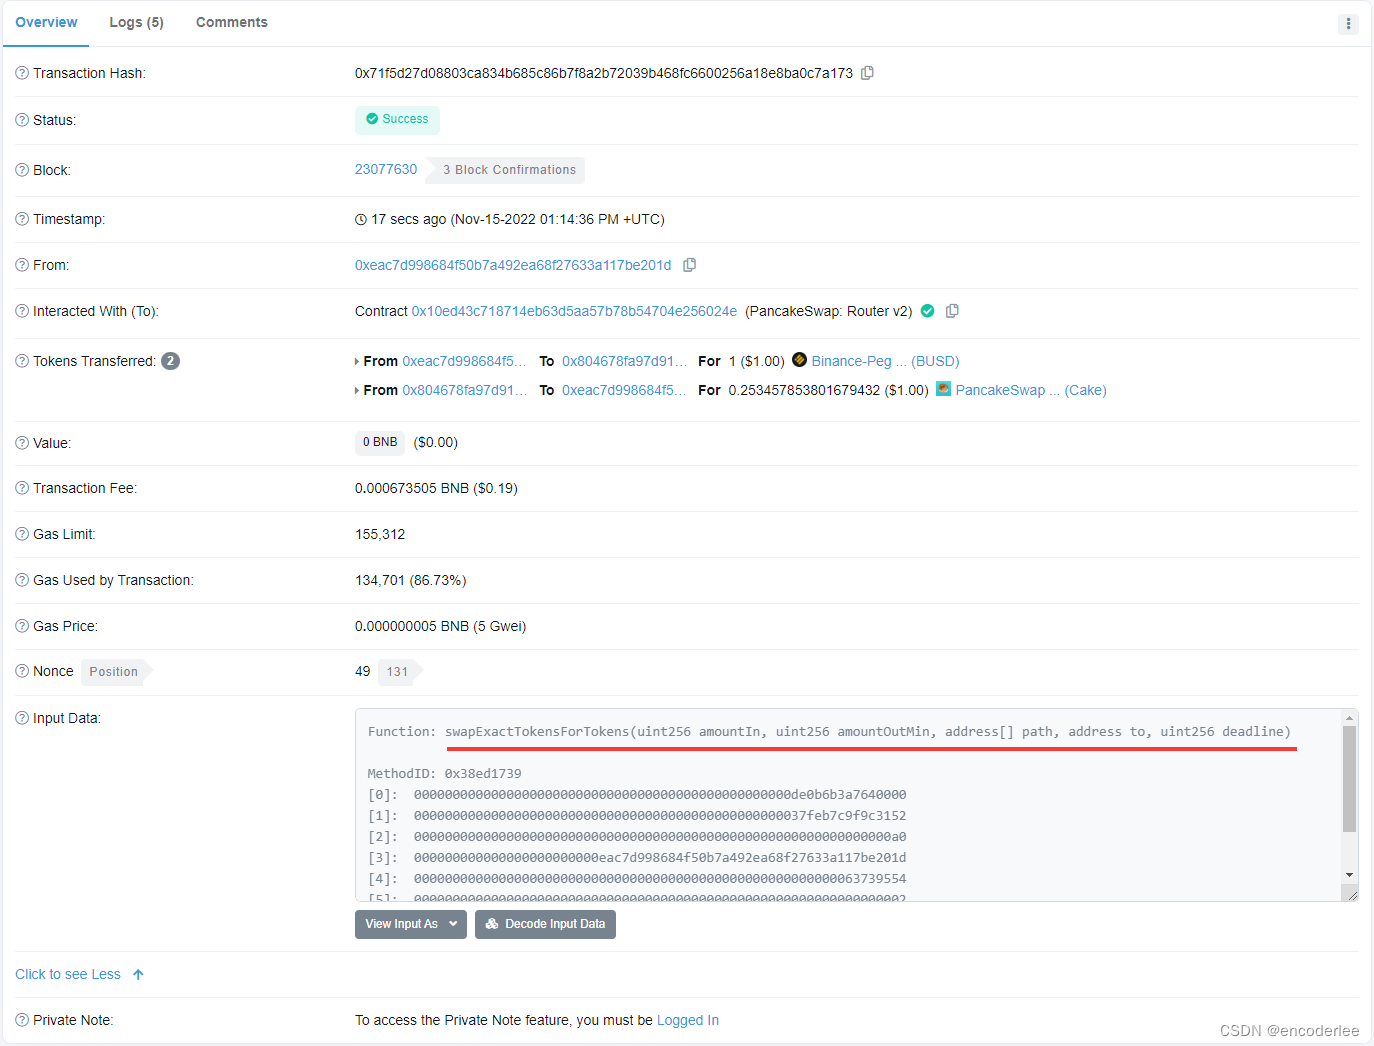Click the MethodID: 0x38ed1739 line
1374x1046 pixels.
click(444, 774)
